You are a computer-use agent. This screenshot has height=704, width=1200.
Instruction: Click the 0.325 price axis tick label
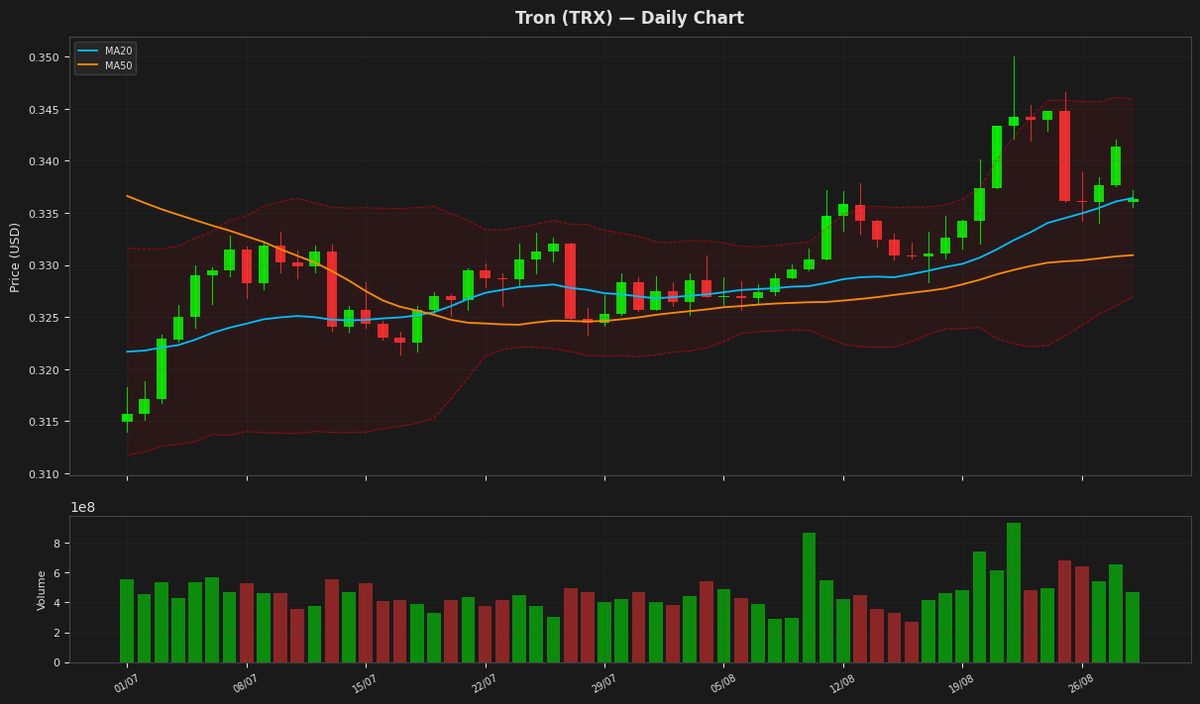coord(42,318)
